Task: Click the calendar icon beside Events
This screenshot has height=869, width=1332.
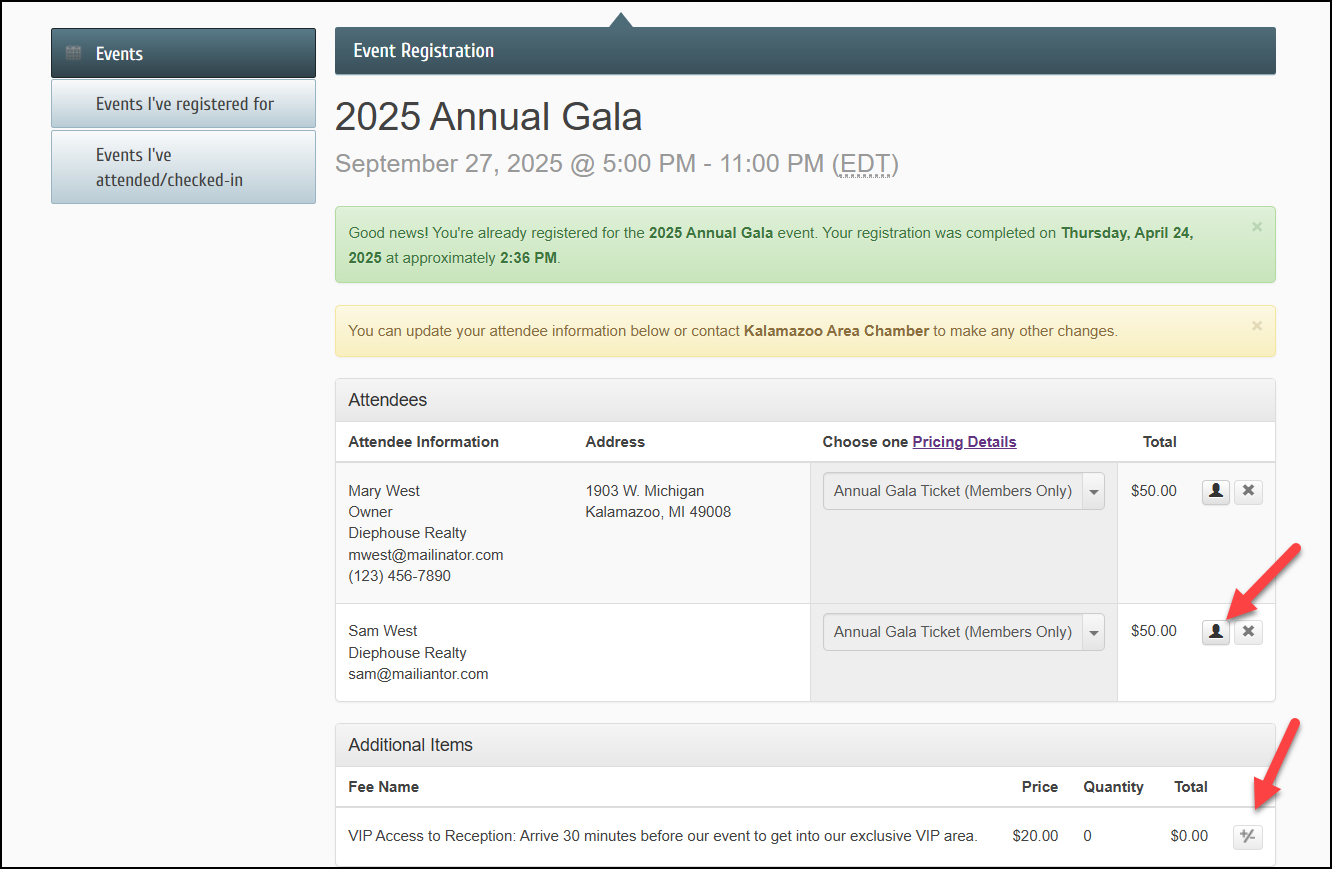Action: coord(73,54)
